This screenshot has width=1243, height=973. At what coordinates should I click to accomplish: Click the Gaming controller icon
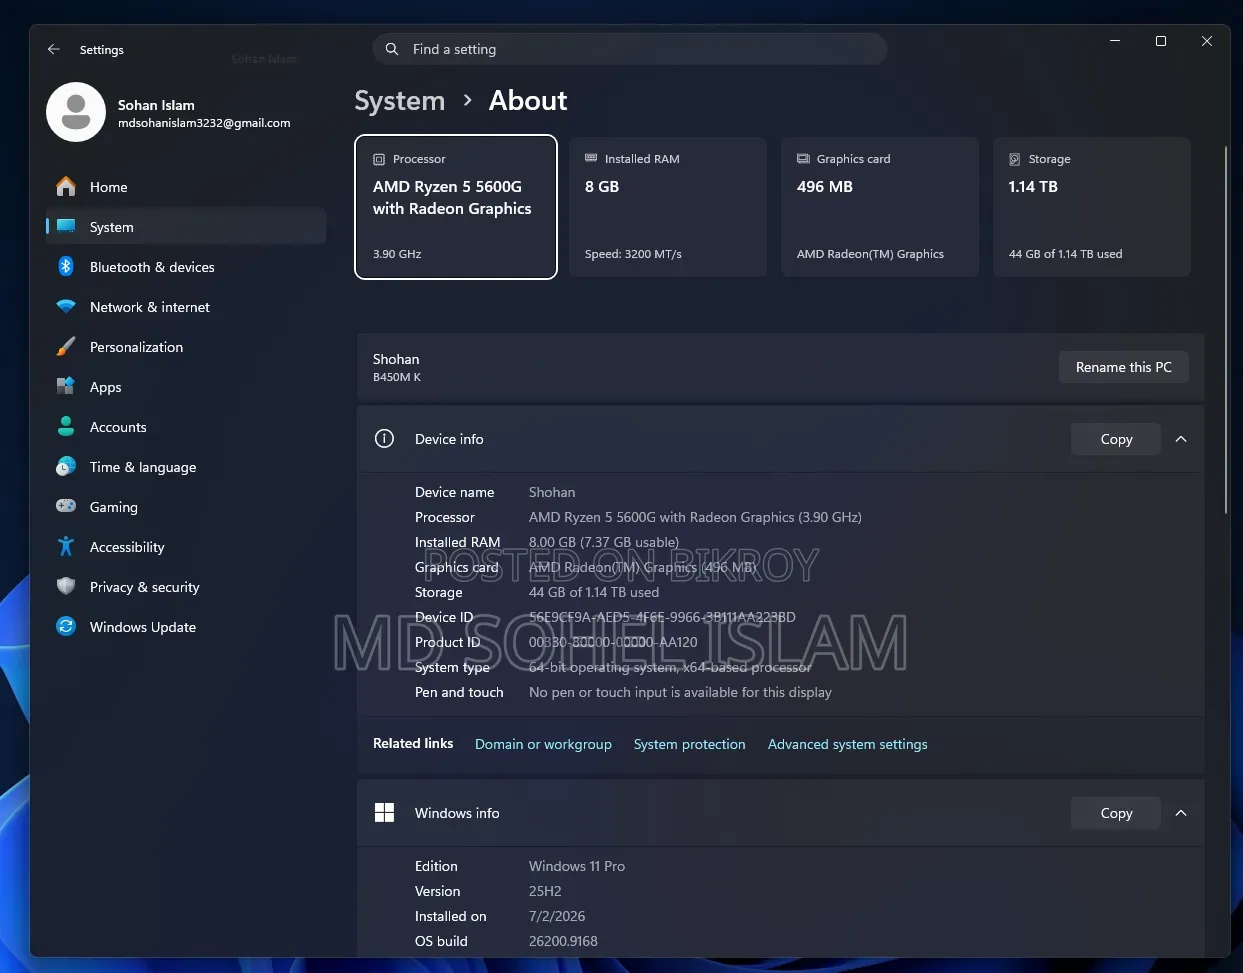tap(66, 507)
